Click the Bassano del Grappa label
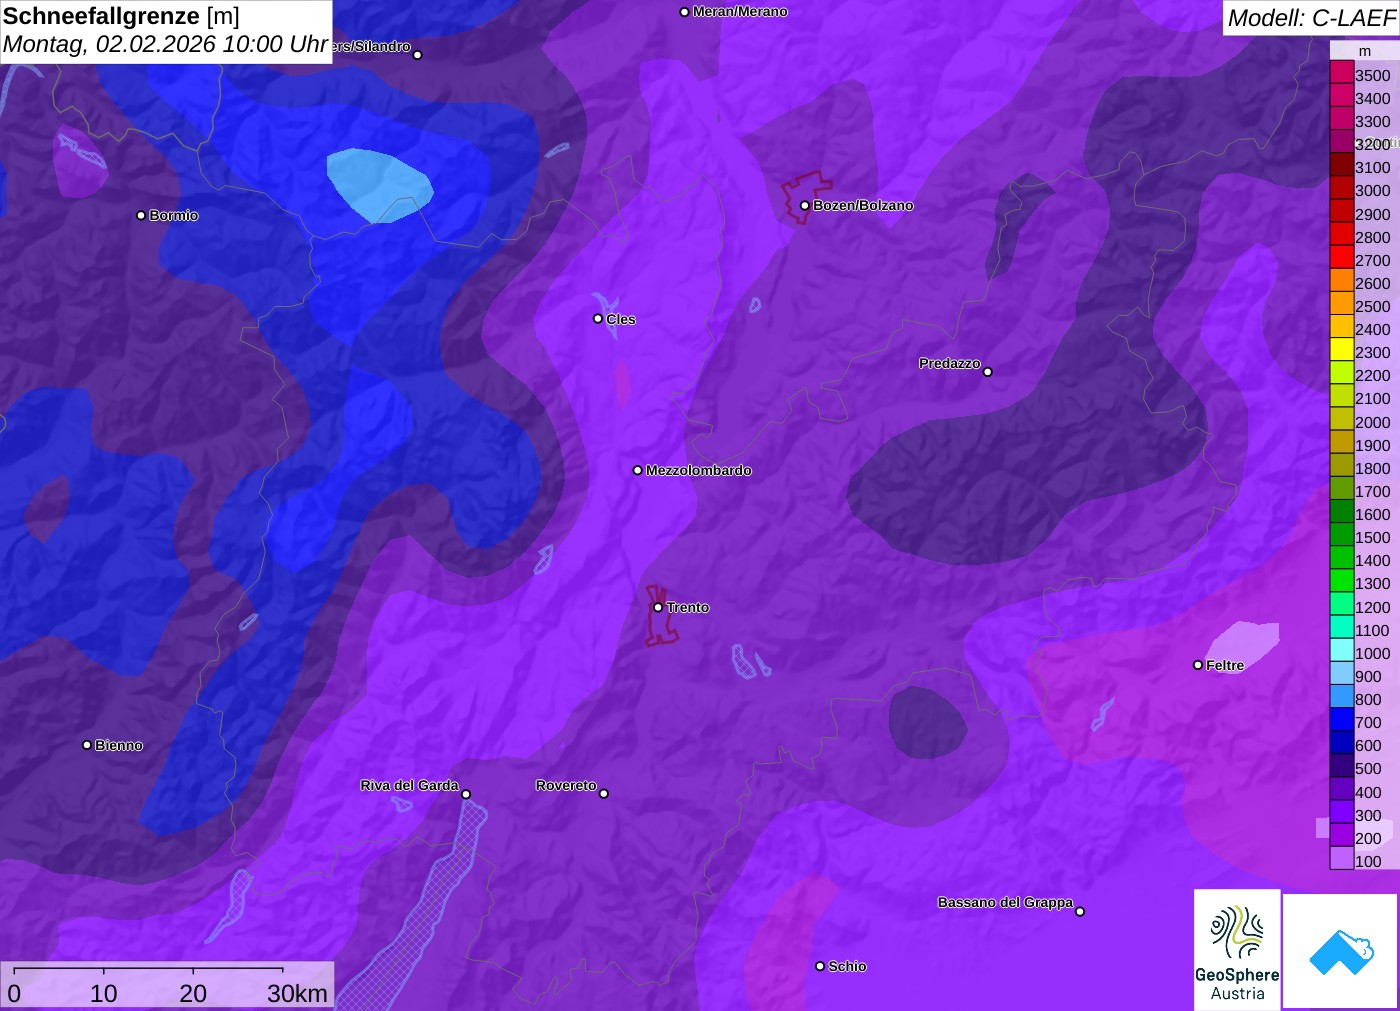Image resolution: width=1400 pixels, height=1011 pixels. pyautogui.click(x=1005, y=902)
